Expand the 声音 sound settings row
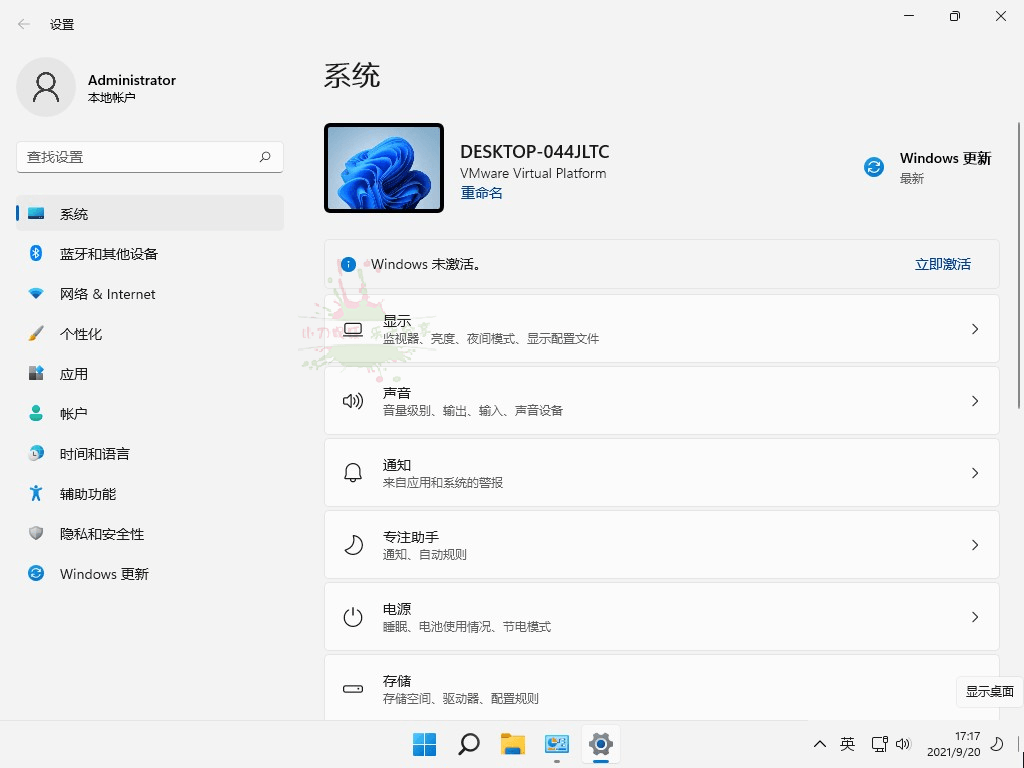The height and width of the screenshot is (768, 1024). tap(661, 400)
